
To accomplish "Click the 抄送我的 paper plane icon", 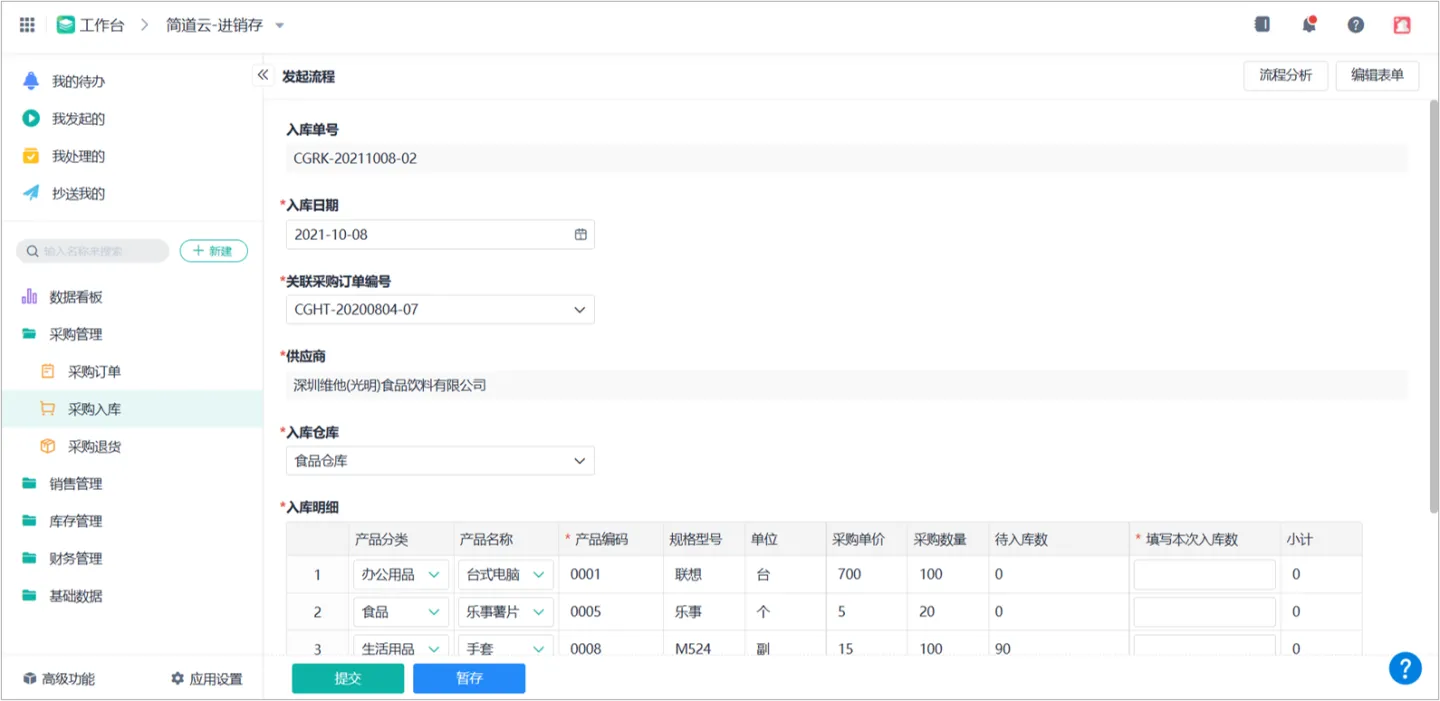I will point(31,193).
